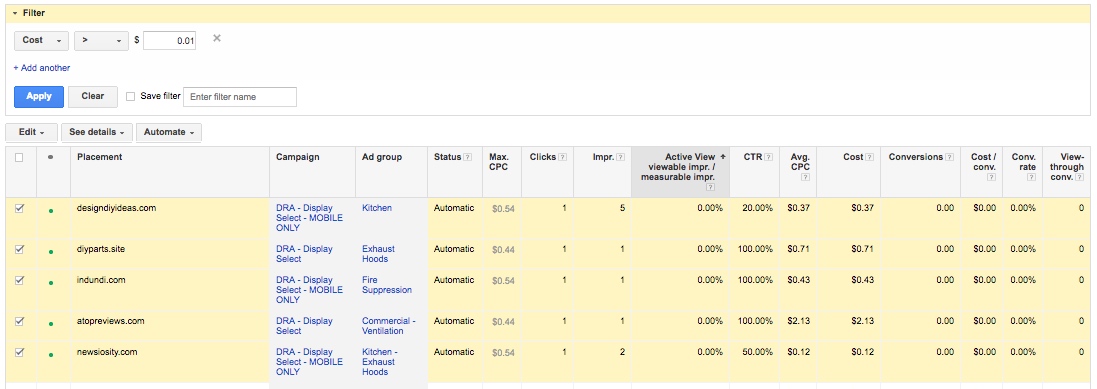Sort table by Cost column header
1097x389 pixels.
pyautogui.click(x=853, y=157)
